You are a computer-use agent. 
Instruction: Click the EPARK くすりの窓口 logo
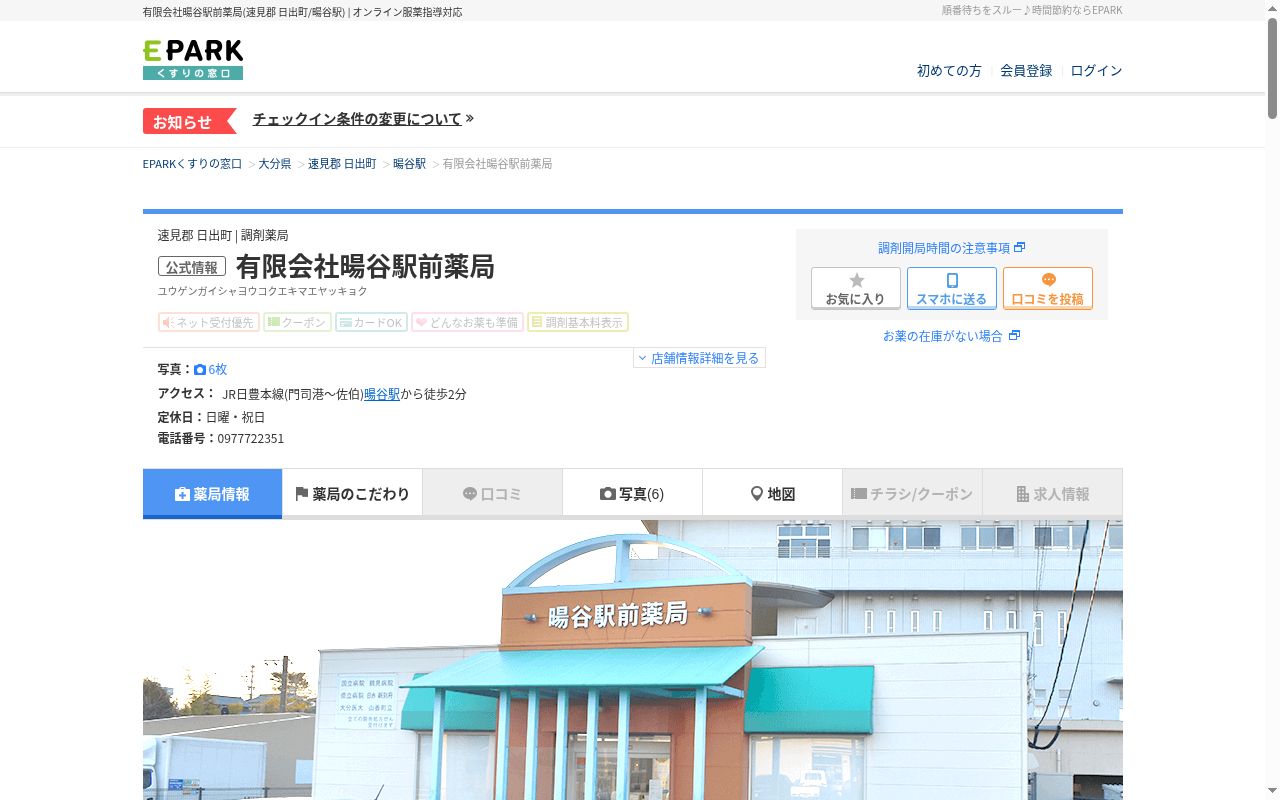pos(193,60)
